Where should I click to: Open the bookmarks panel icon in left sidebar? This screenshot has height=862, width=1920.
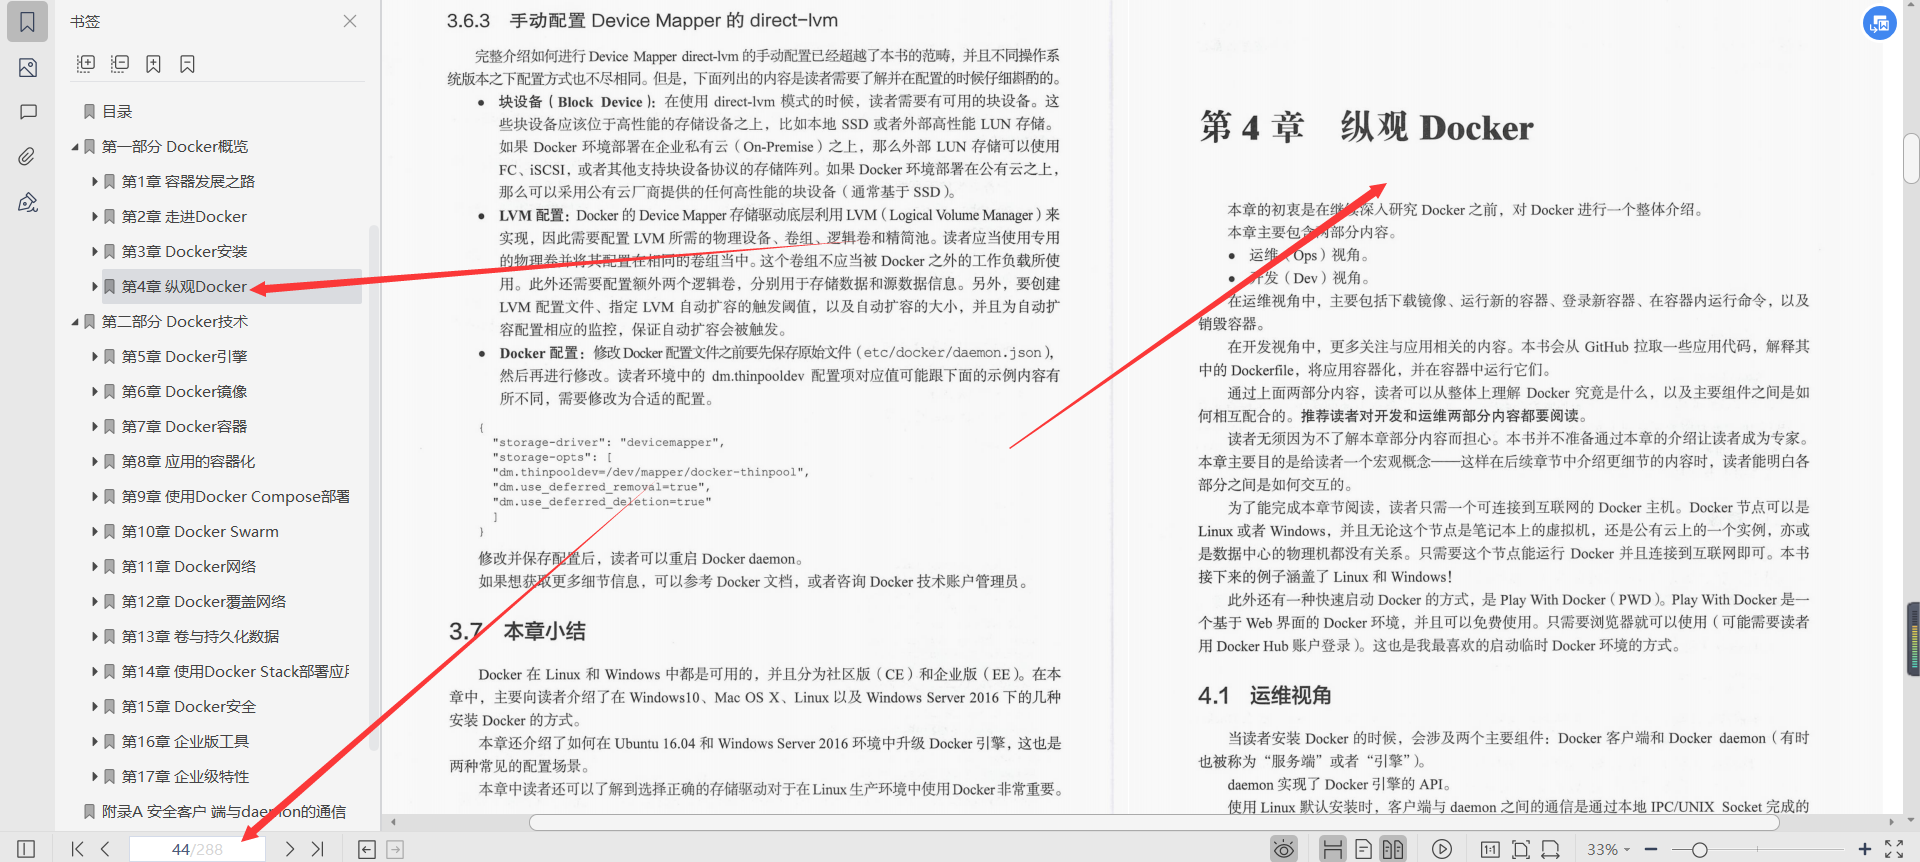[28, 21]
